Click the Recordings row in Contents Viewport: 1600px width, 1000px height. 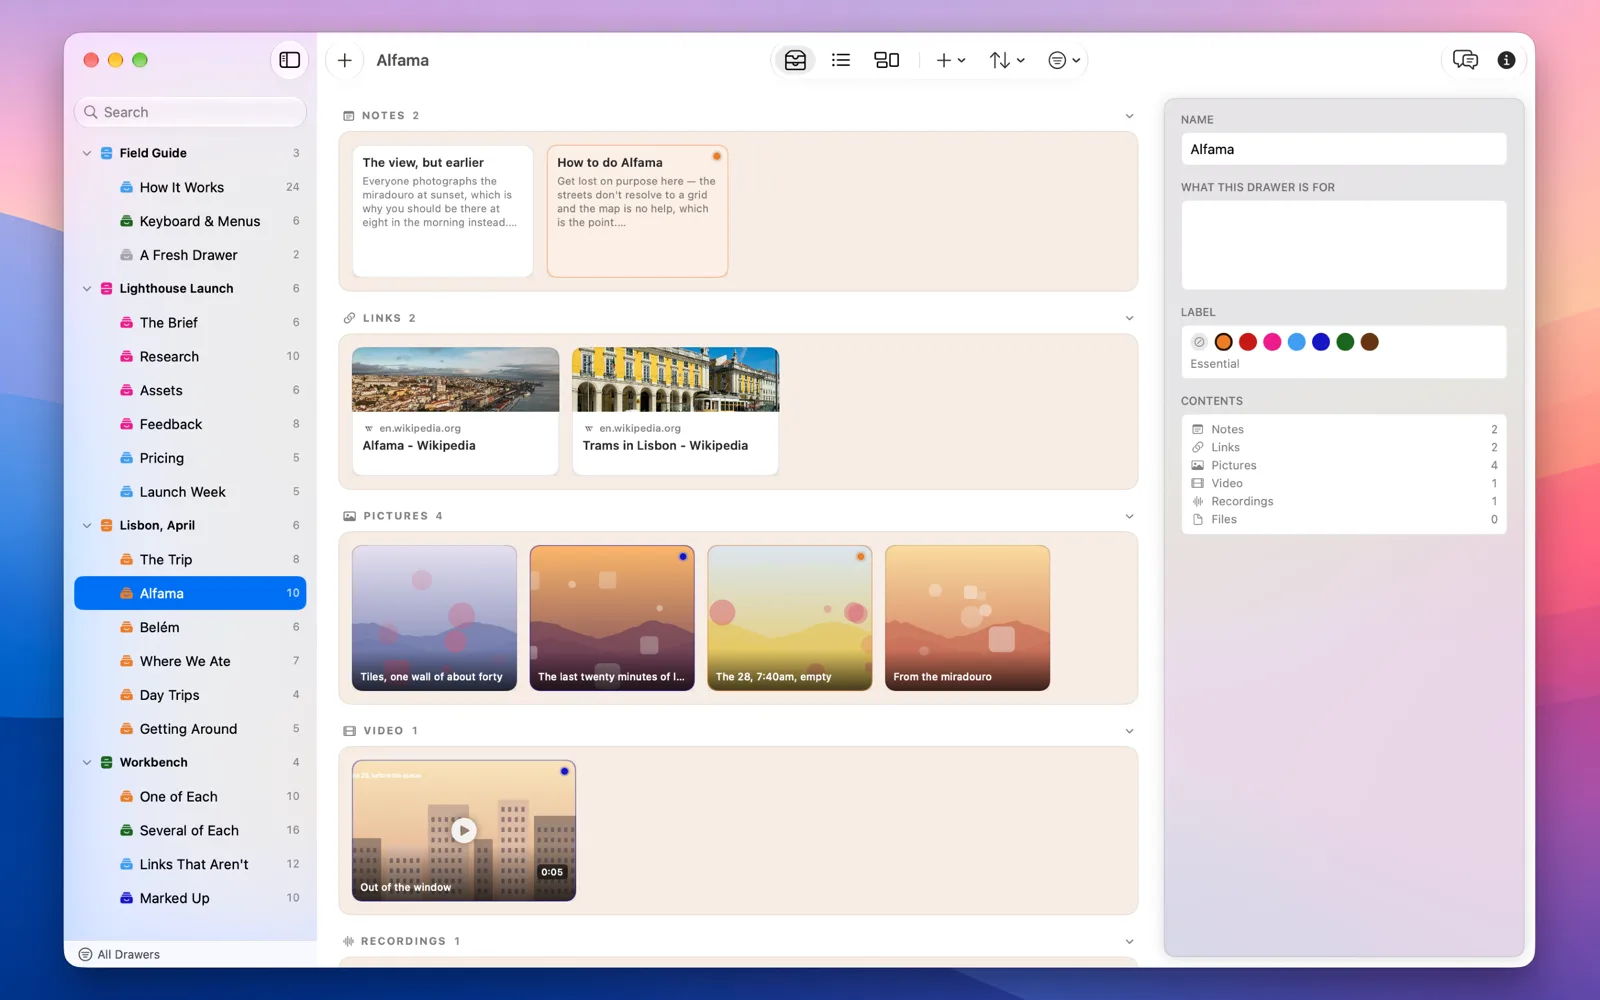[1343, 501]
